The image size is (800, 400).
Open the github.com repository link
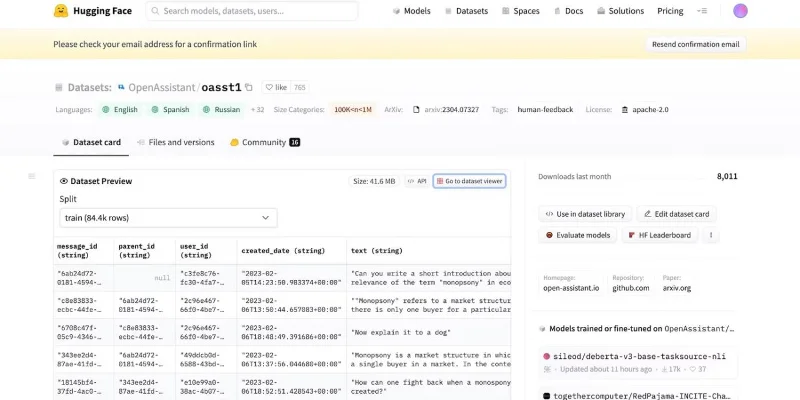point(631,288)
